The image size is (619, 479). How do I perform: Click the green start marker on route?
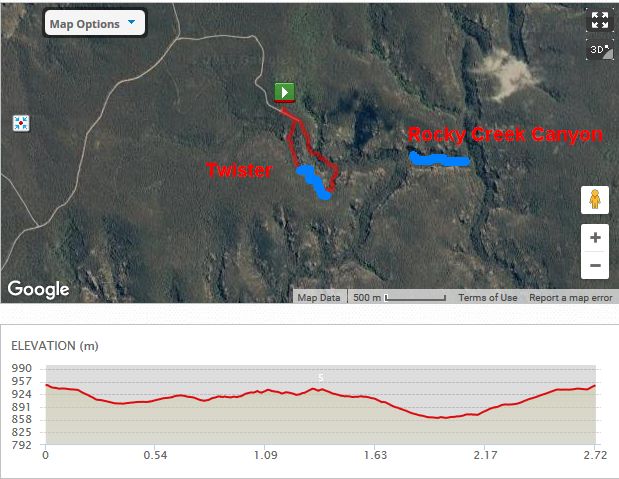pos(284,92)
